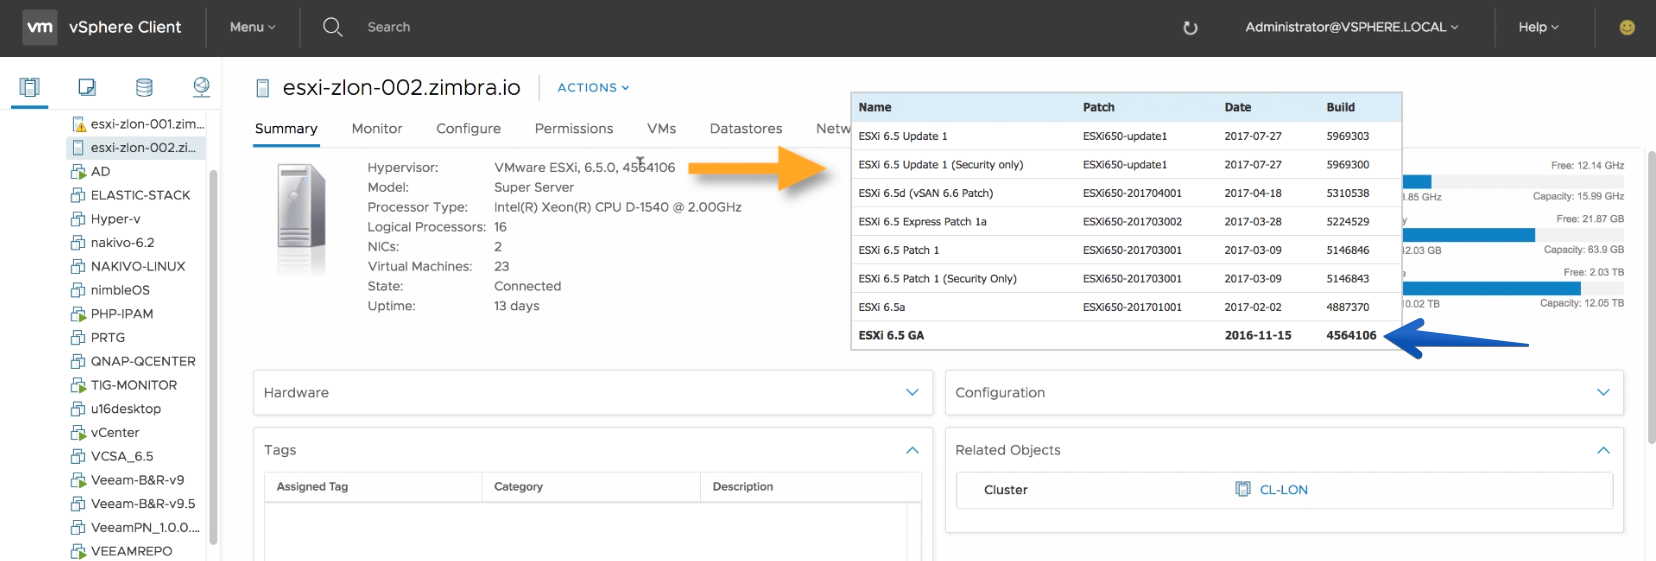
Task: Open Hosts and Clusters inventory view
Action: (x=30, y=87)
